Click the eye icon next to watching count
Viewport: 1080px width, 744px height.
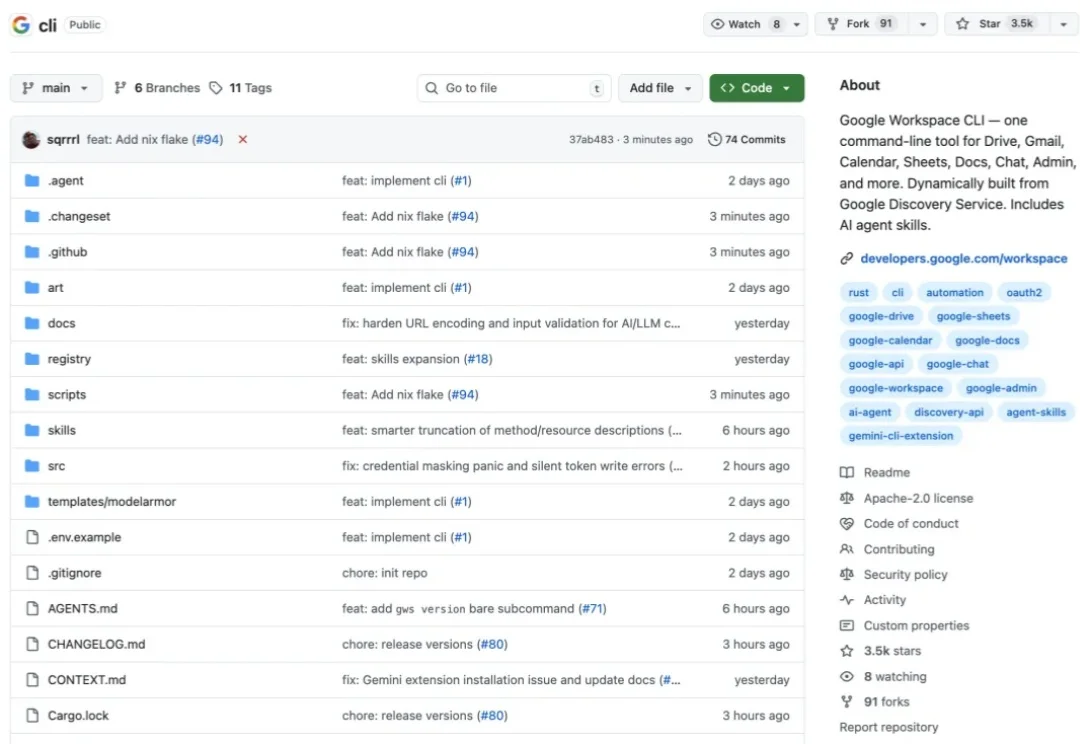[845, 676]
